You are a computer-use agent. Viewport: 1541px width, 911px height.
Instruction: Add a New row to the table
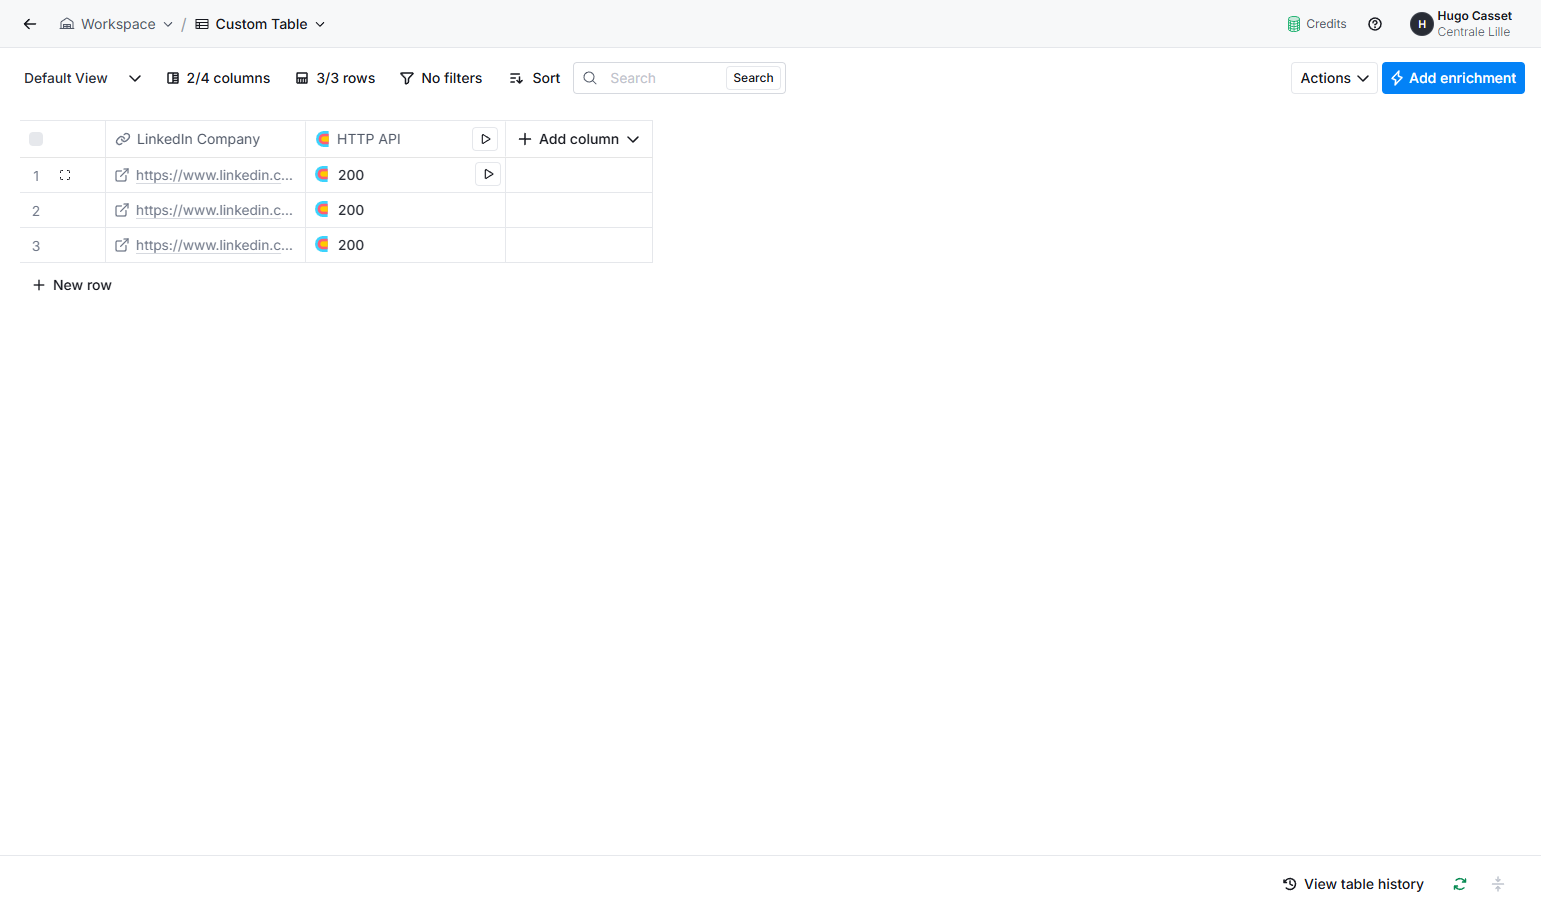[72, 285]
